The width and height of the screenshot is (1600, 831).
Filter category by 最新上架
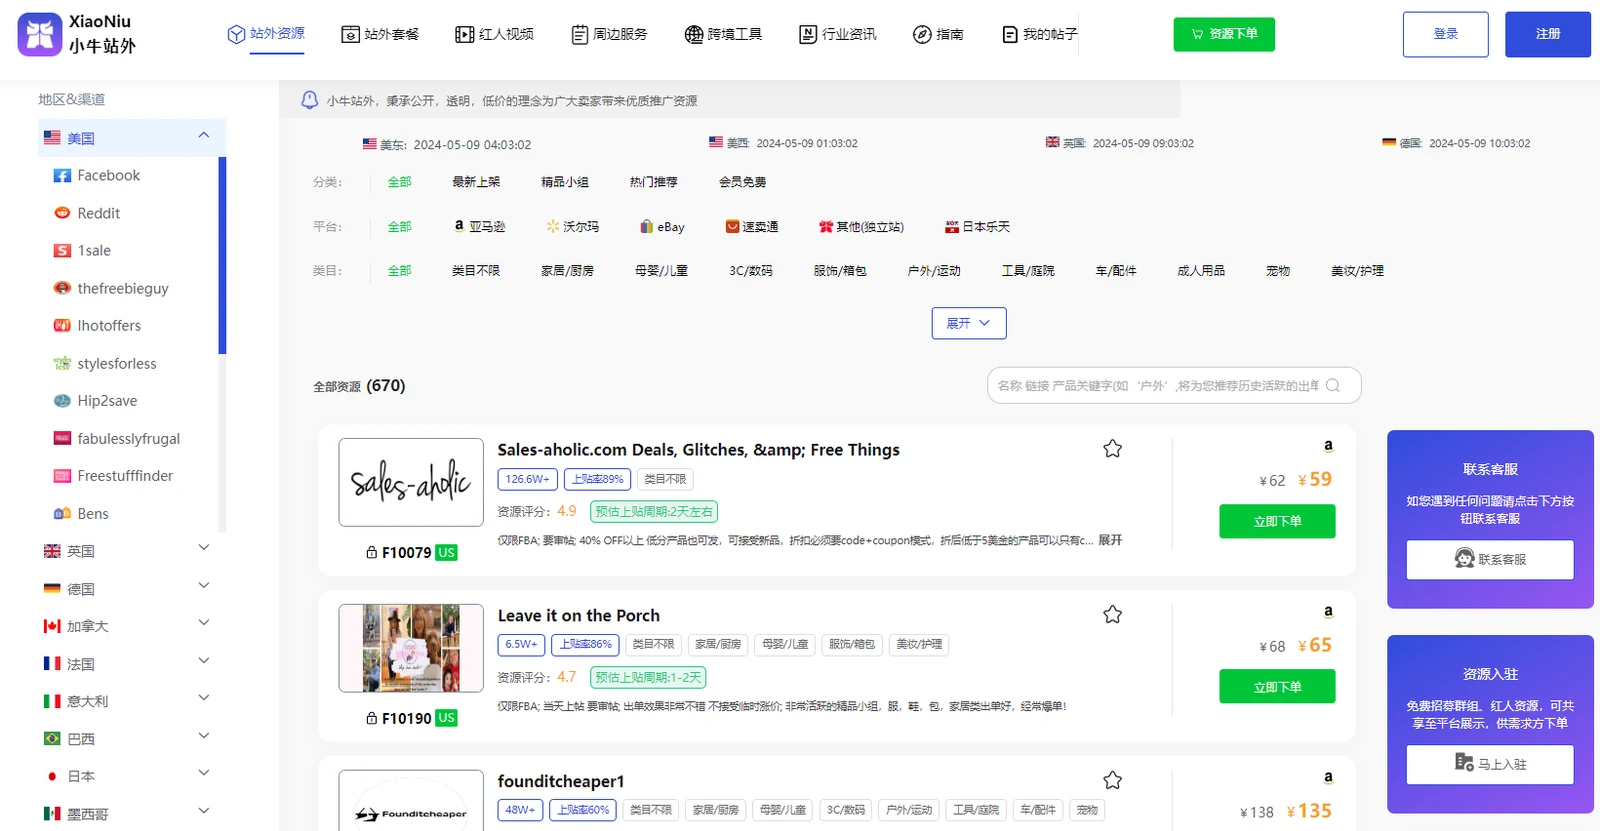(476, 182)
